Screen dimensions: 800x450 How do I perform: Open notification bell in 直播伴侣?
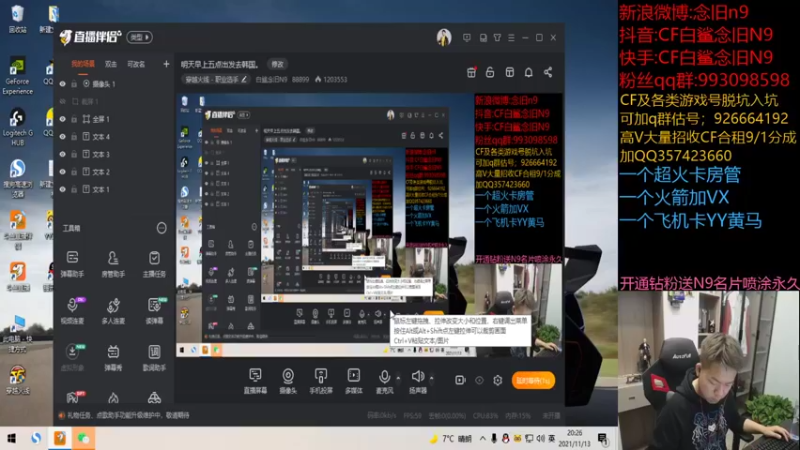tap(529, 72)
